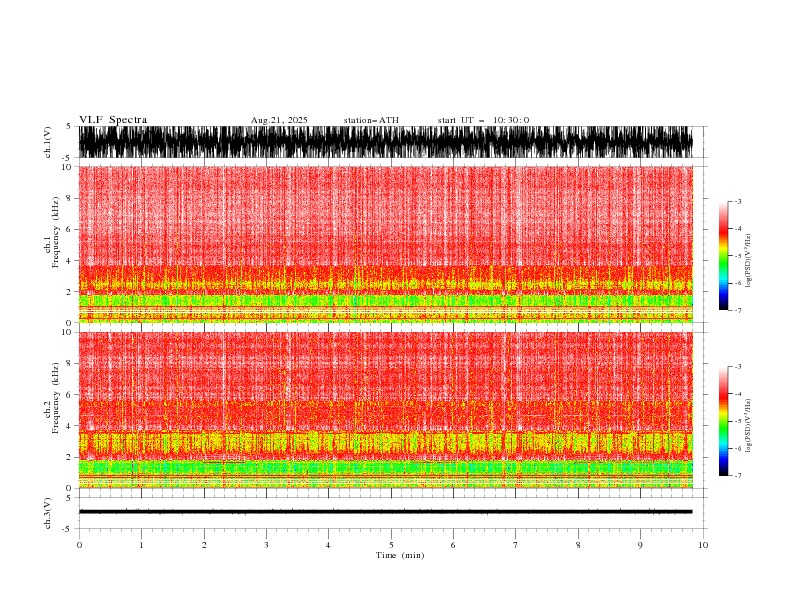Click time axis tick label '1'

tap(141, 545)
